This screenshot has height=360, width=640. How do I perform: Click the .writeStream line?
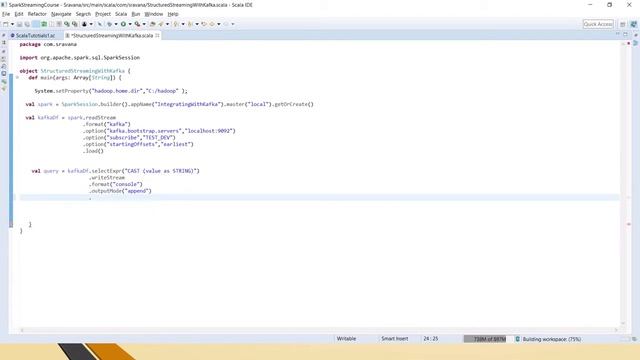coord(107,178)
